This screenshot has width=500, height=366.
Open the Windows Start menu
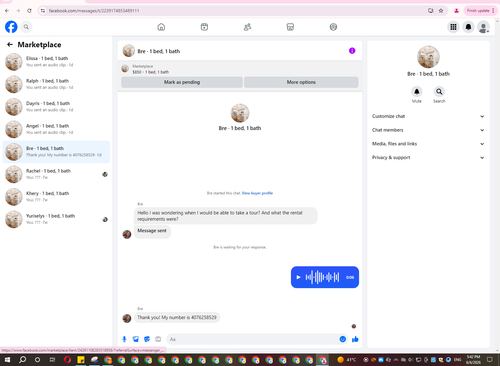[7, 360]
